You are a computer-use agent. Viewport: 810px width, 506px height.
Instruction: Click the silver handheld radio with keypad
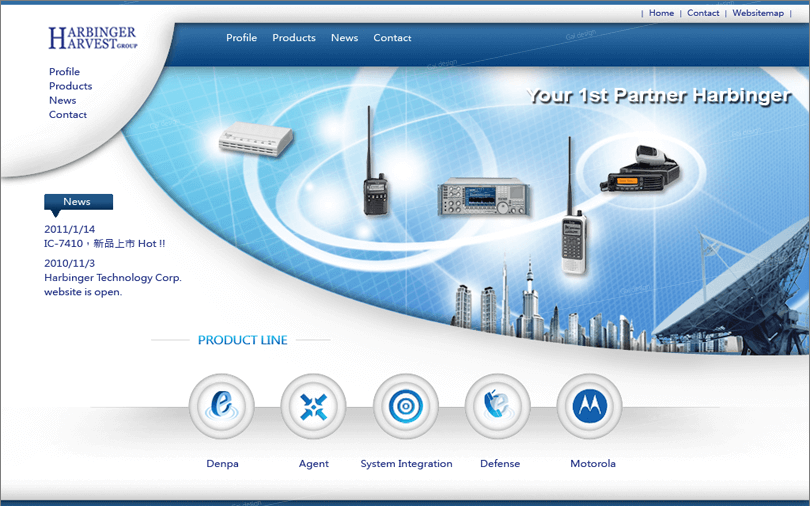(x=573, y=205)
